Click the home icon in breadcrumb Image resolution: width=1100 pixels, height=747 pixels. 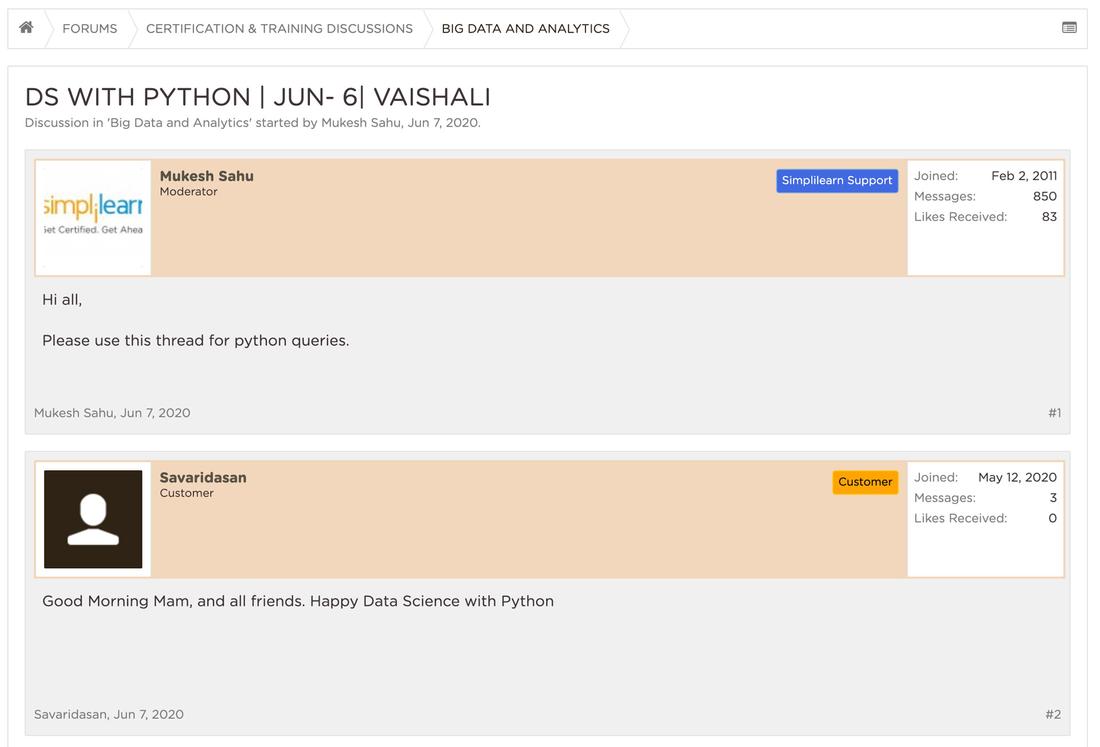(x=26, y=28)
